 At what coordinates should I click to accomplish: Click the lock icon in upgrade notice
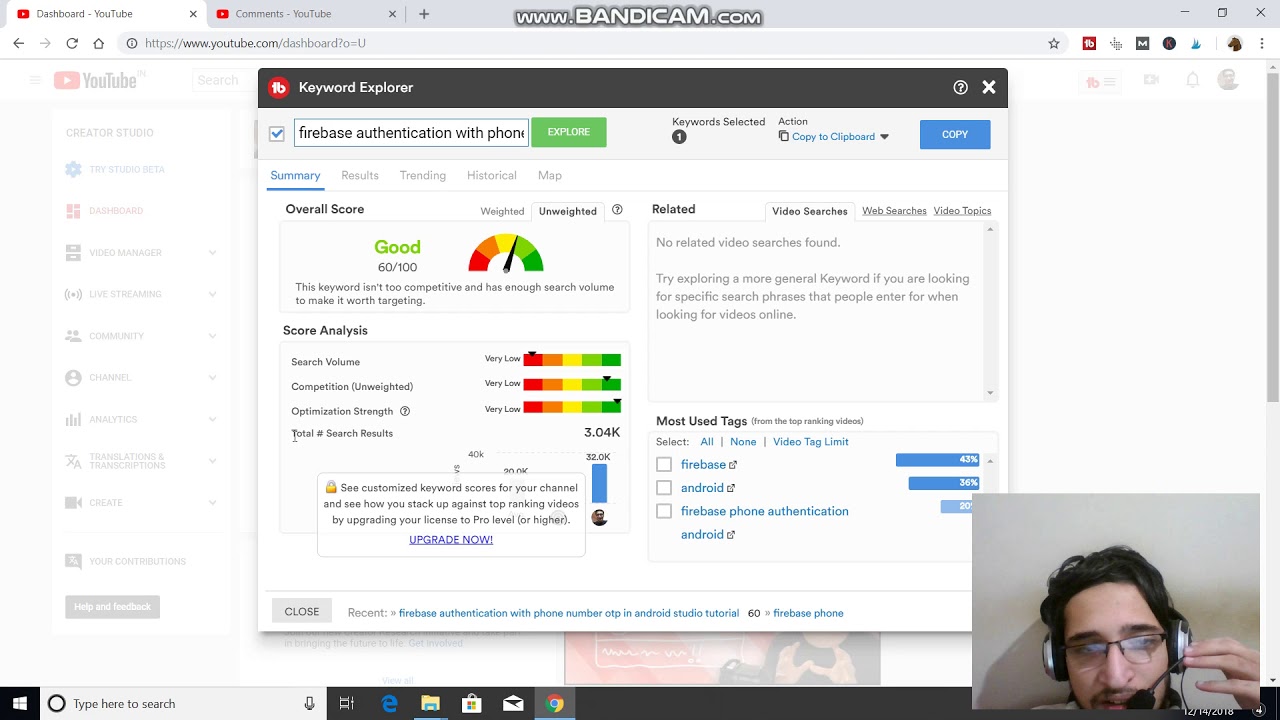(x=331, y=487)
